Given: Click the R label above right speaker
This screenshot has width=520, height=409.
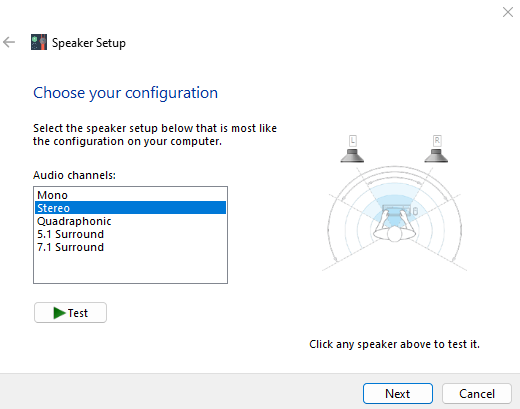Looking at the screenshot, I should pyautogui.click(x=437, y=141).
